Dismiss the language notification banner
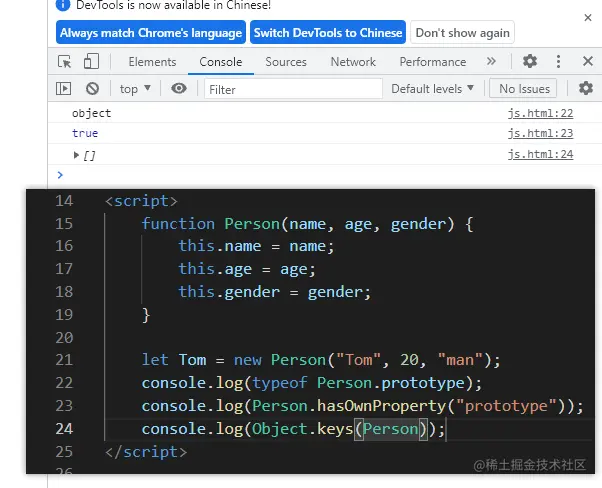The width and height of the screenshot is (602, 488). pos(588,17)
